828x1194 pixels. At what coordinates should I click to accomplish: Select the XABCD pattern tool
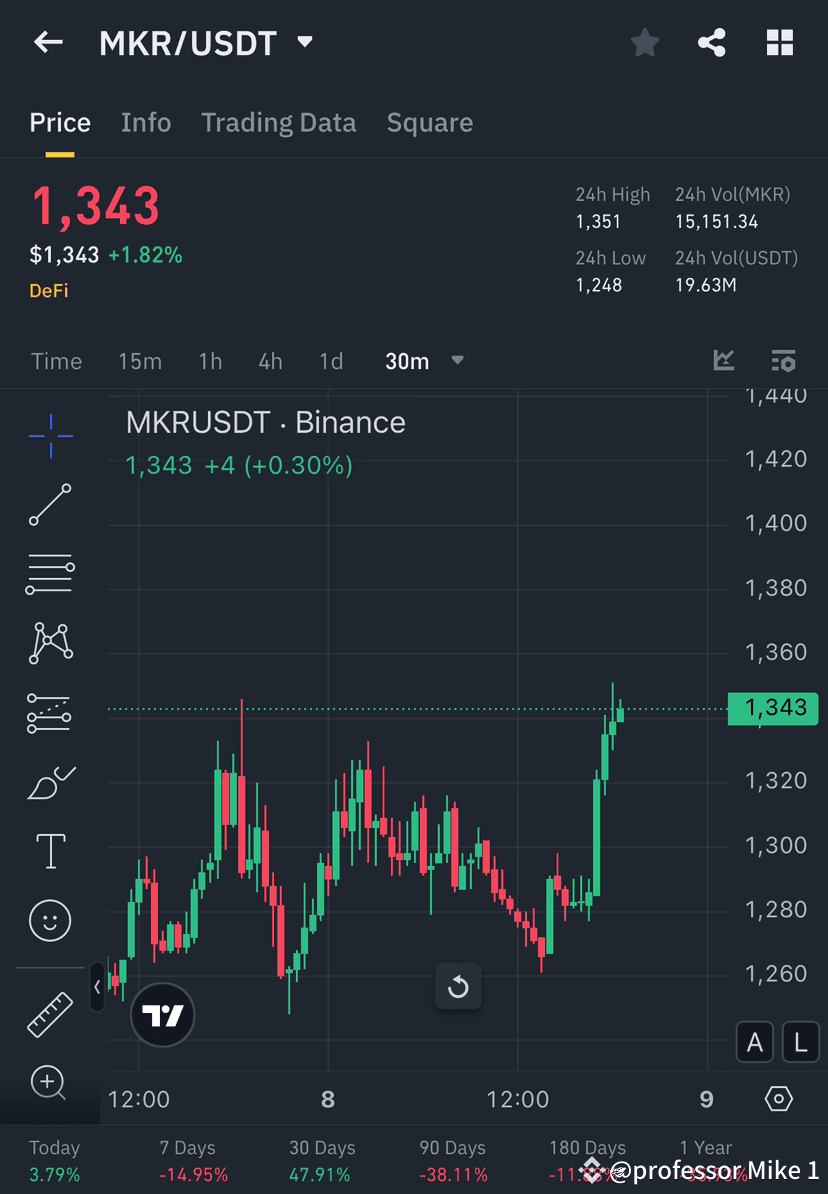(x=50, y=643)
